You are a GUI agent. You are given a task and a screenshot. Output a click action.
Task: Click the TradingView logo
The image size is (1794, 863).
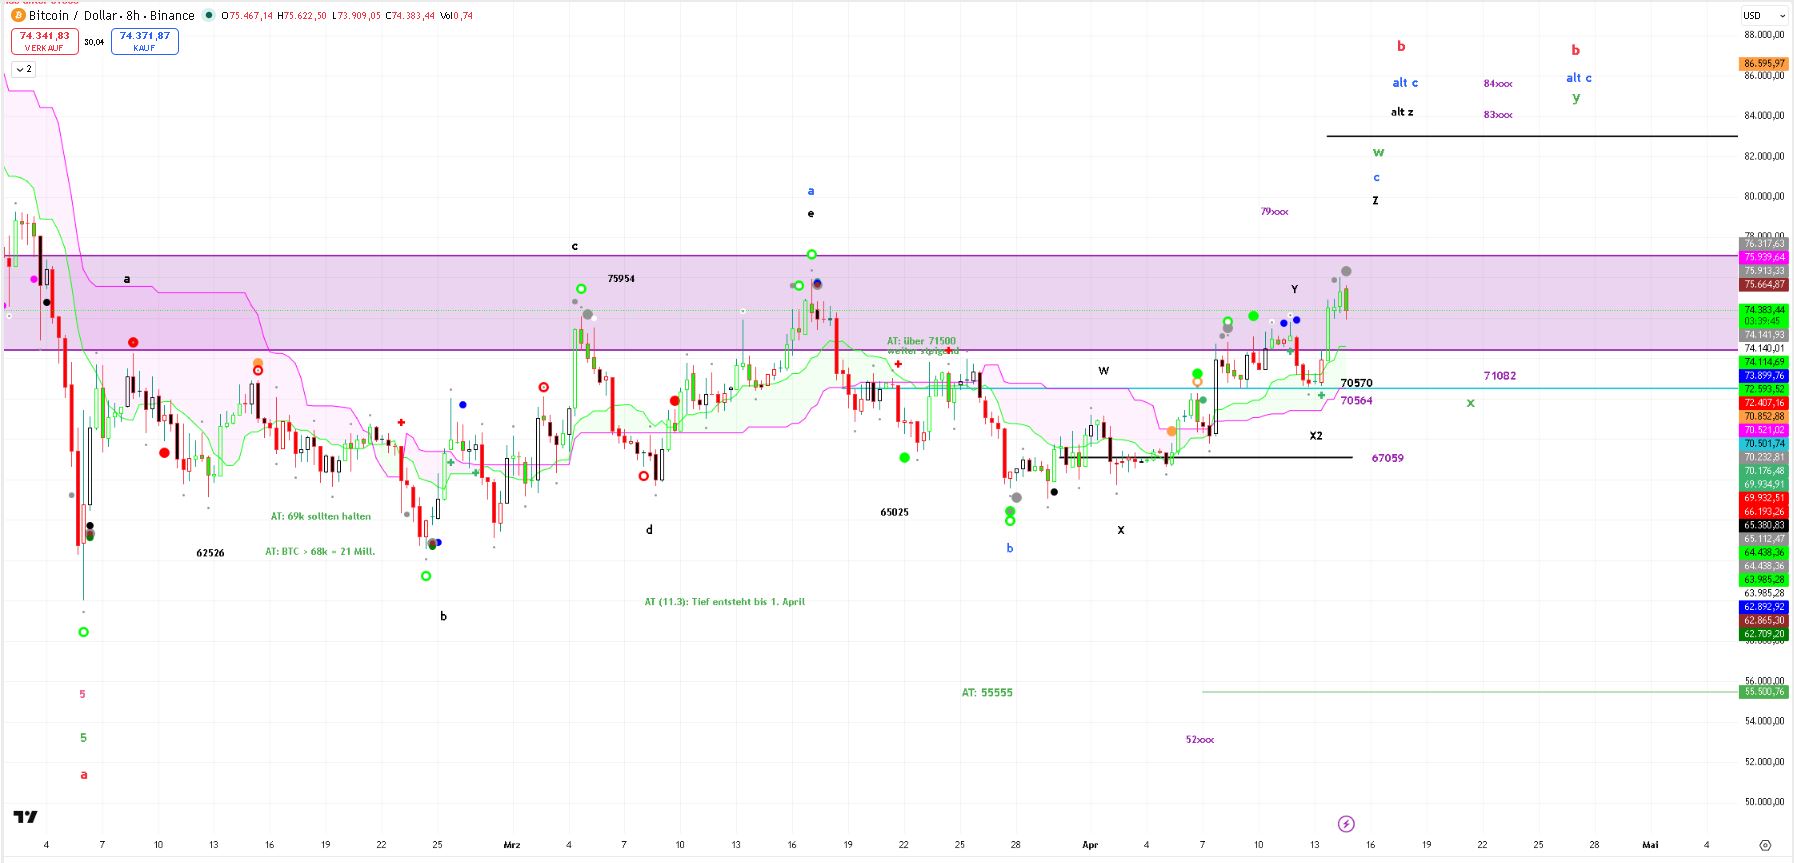(25, 817)
